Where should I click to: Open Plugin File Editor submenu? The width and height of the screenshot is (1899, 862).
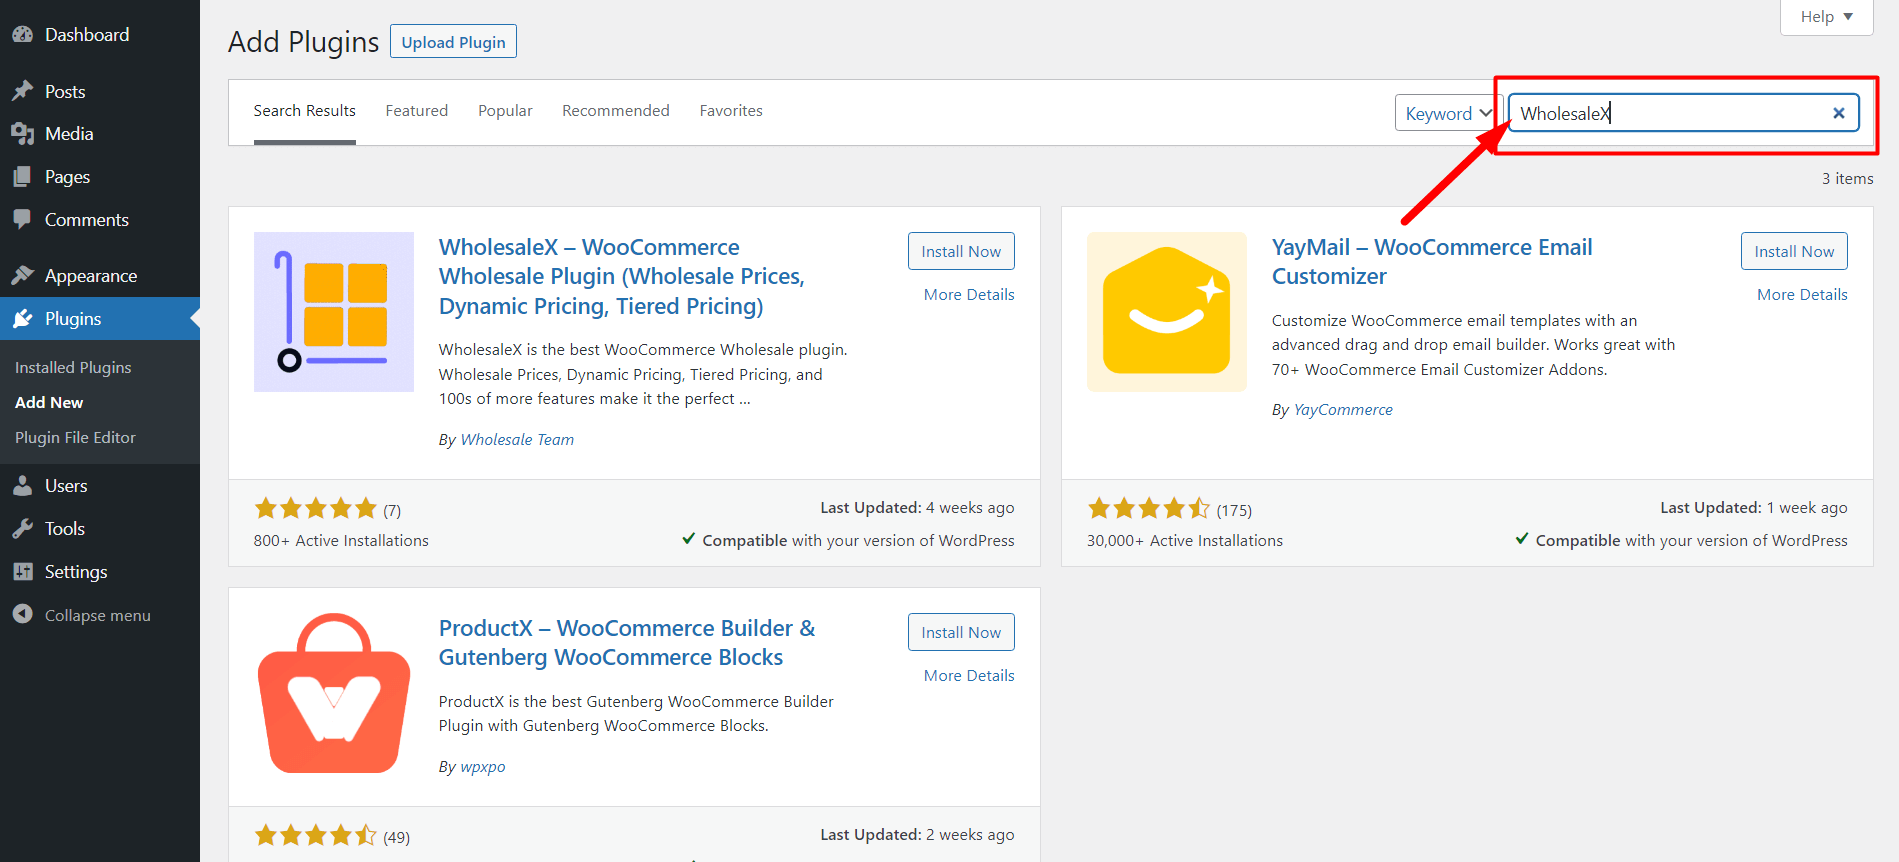[75, 437]
